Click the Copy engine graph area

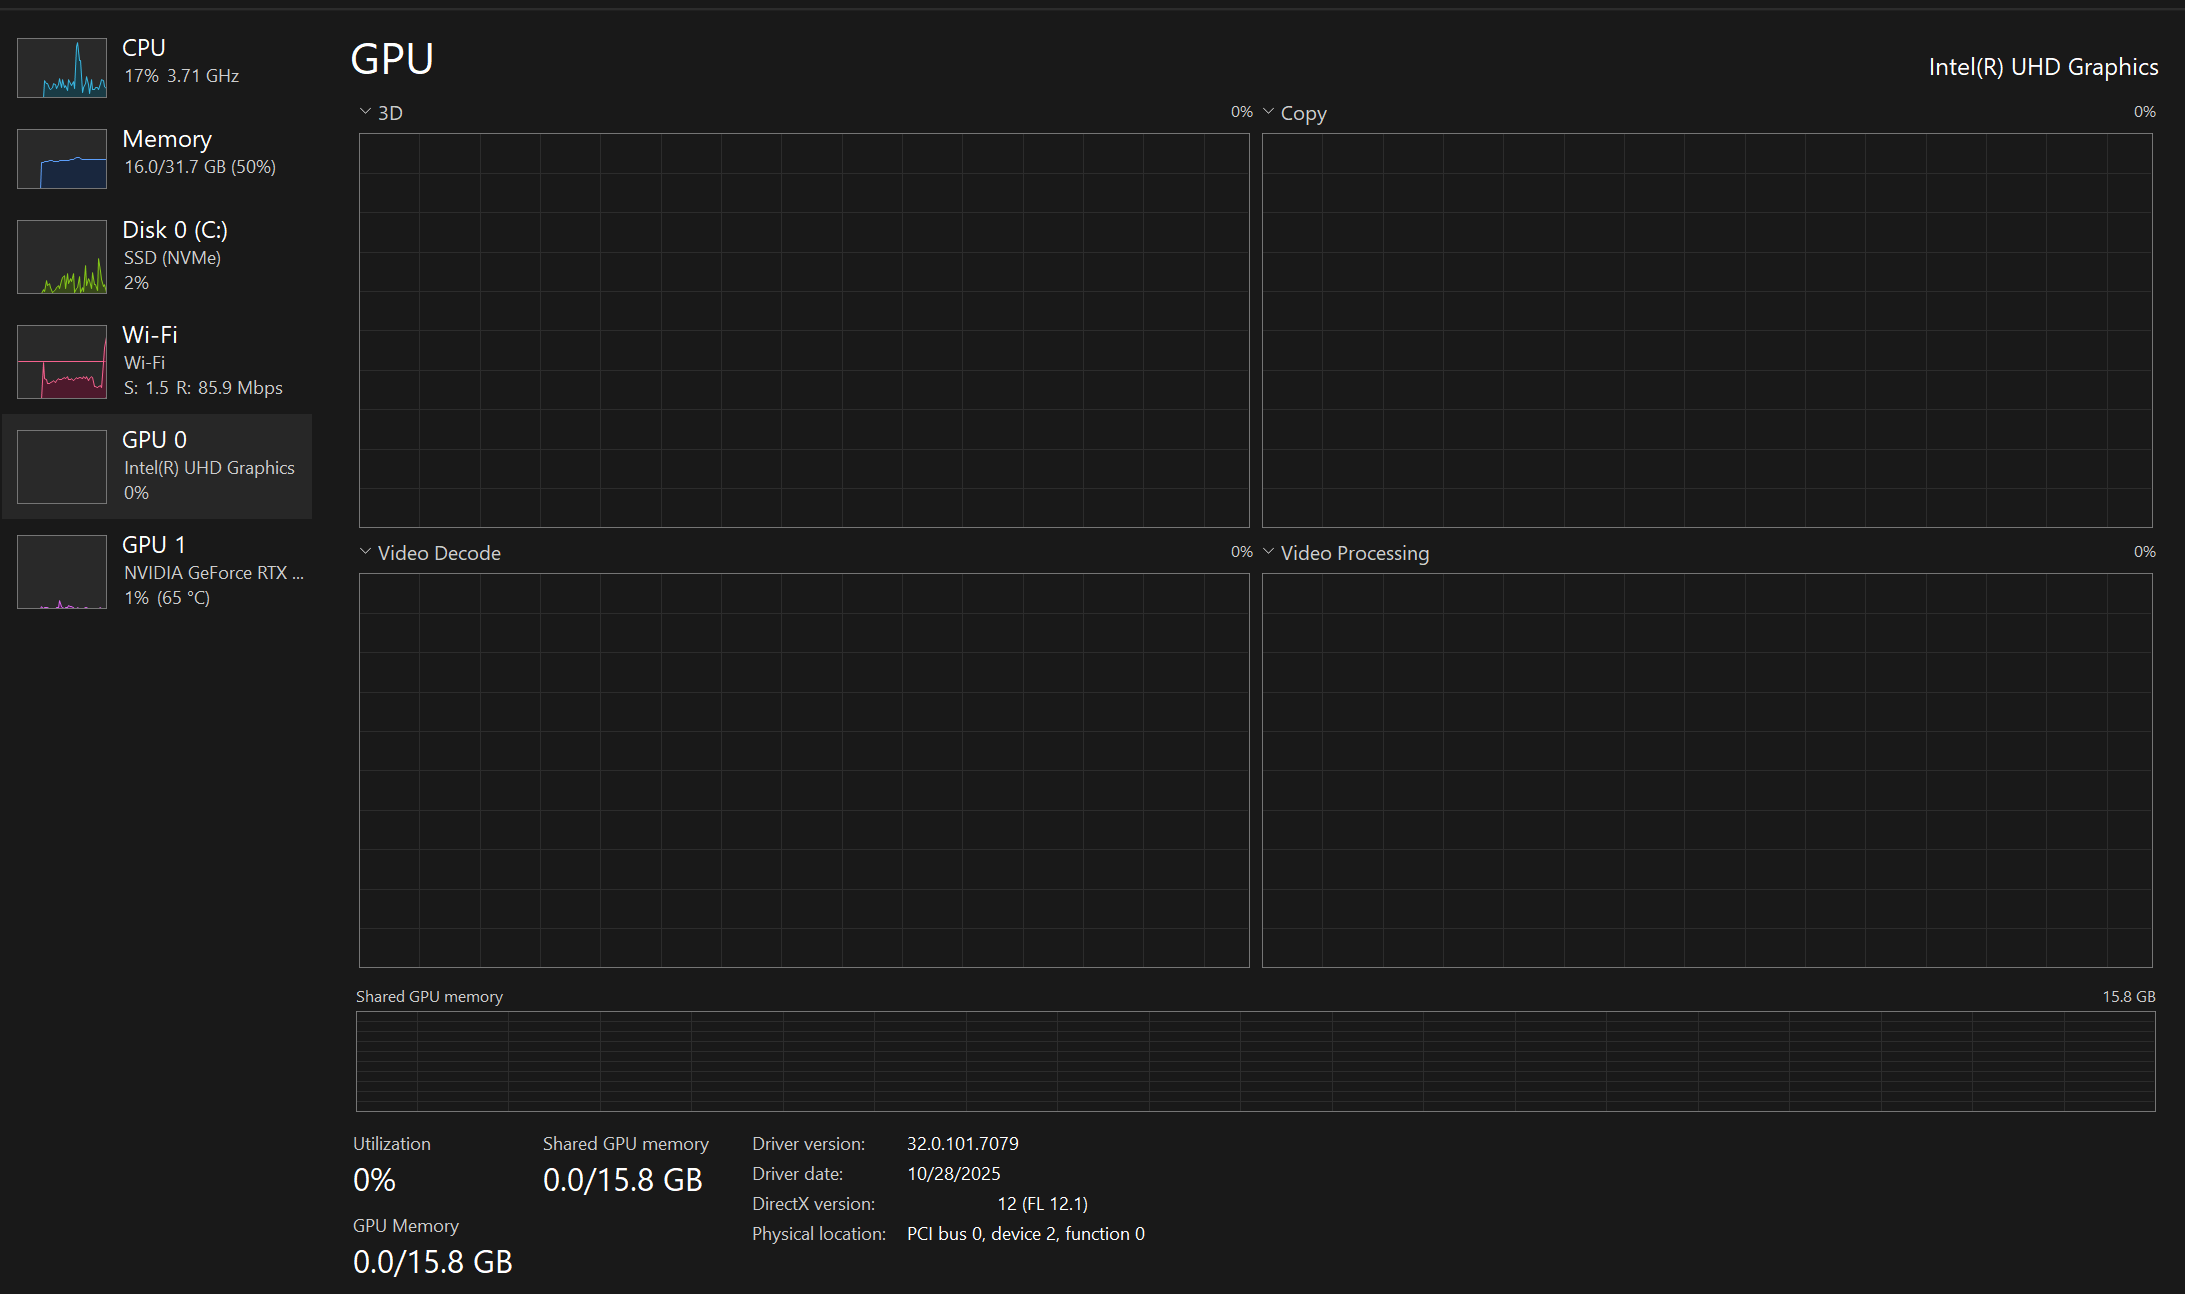click(x=1707, y=330)
